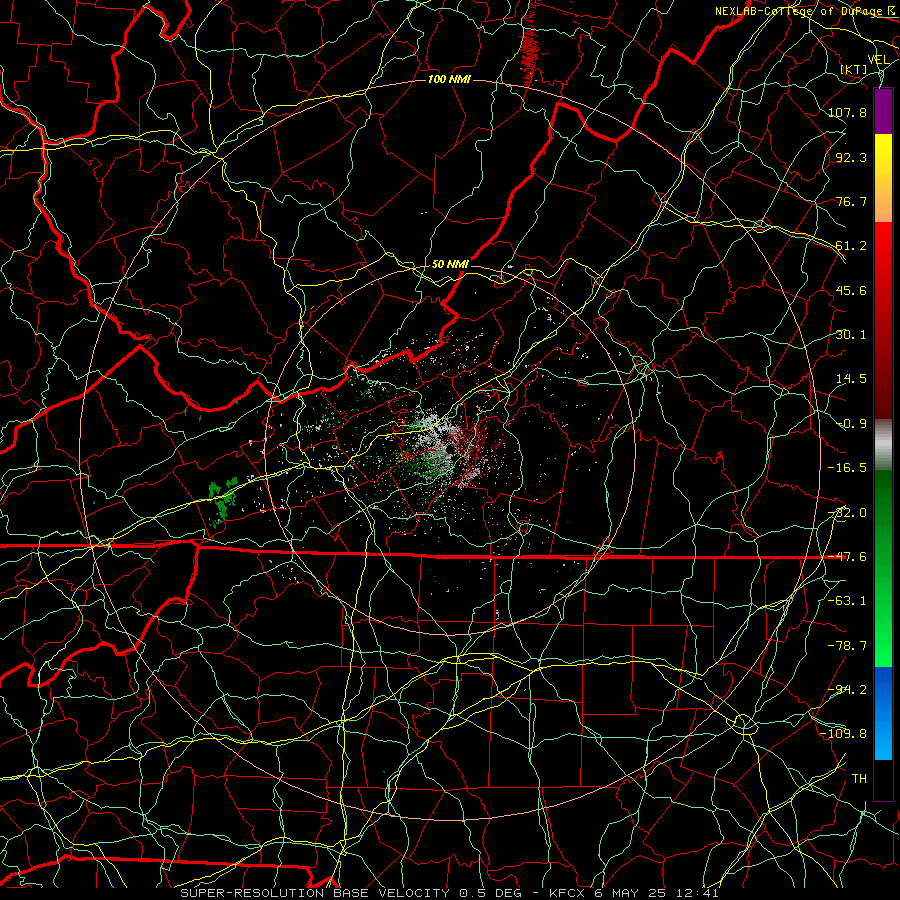Pick the purple segment of color bar
Screen dimensions: 900x900
coord(883,111)
